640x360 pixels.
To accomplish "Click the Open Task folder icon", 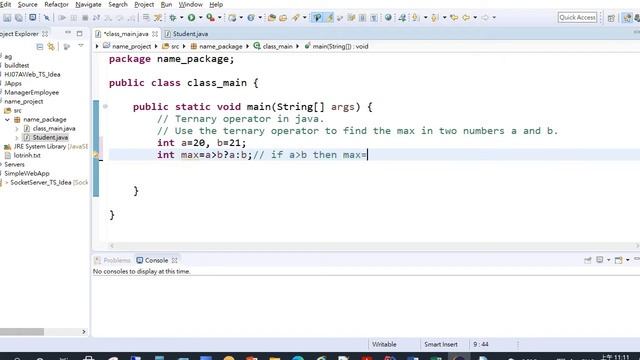I will pos(283,18).
